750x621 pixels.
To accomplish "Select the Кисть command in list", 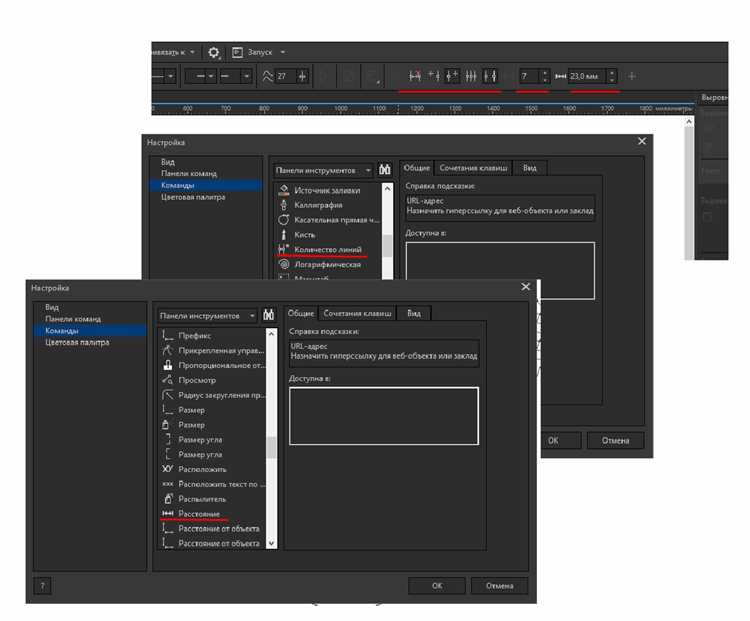I will coord(304,234).
